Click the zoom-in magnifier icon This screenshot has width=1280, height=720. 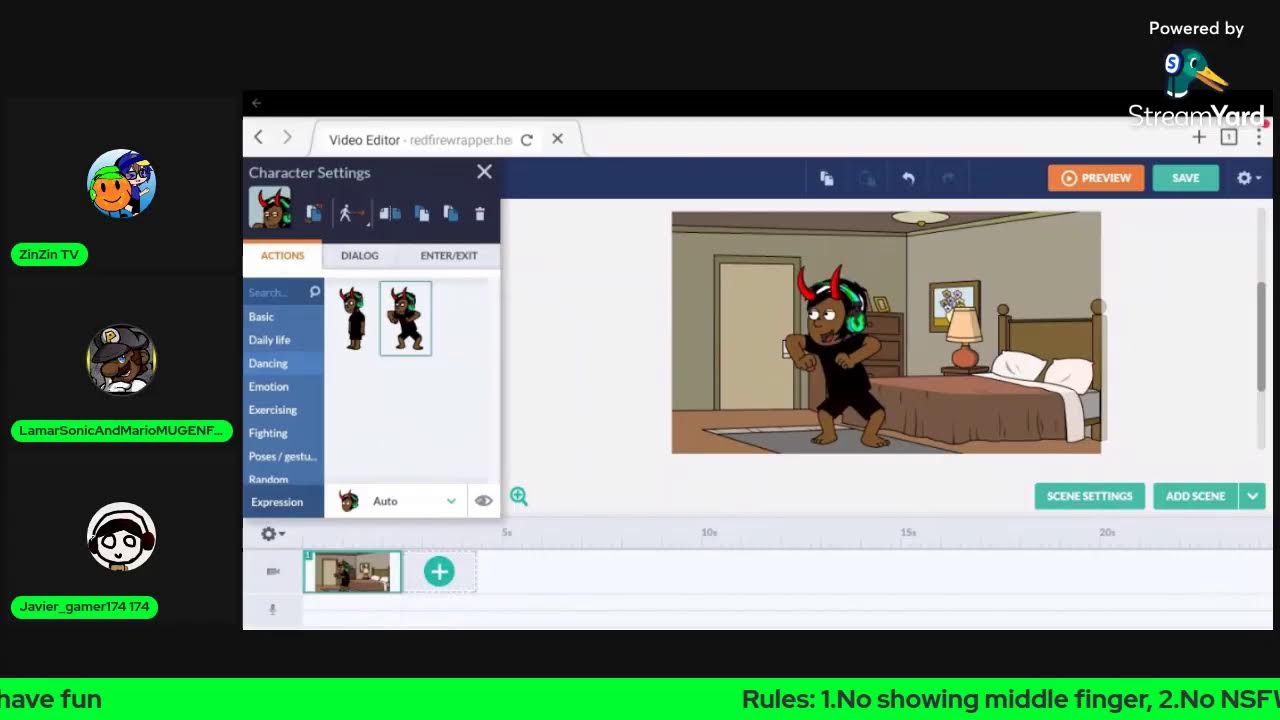tap(519, 496)
